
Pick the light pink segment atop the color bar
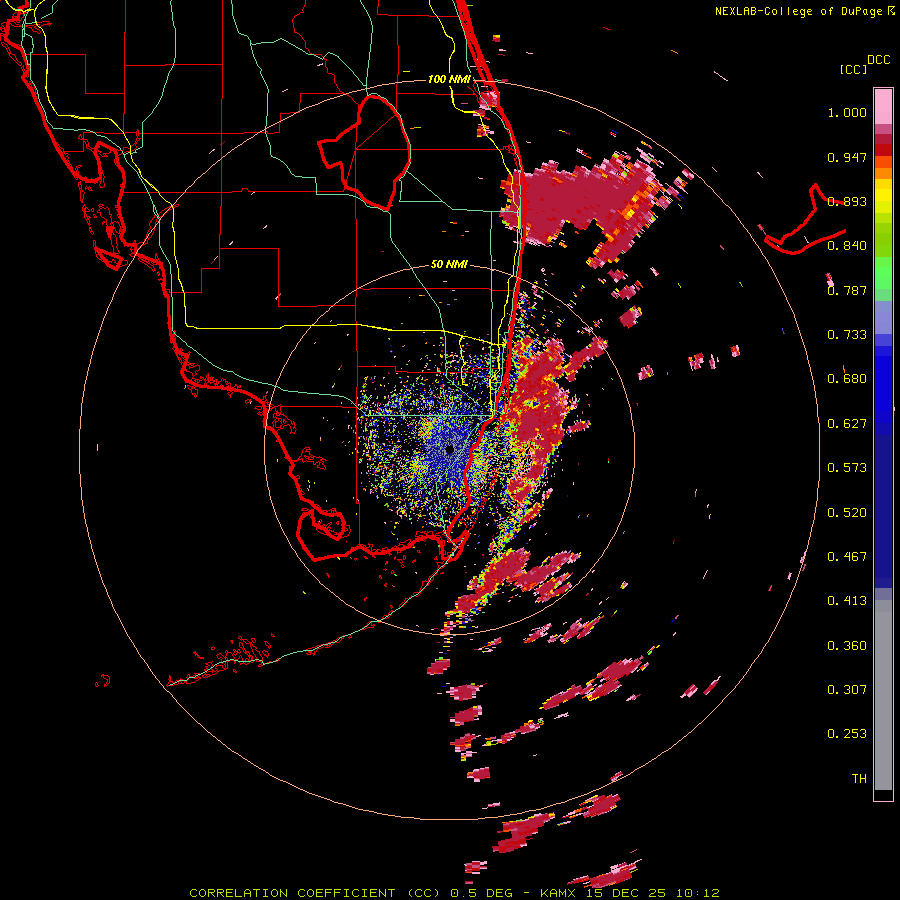pyautogui.click(x=883, y=106)
